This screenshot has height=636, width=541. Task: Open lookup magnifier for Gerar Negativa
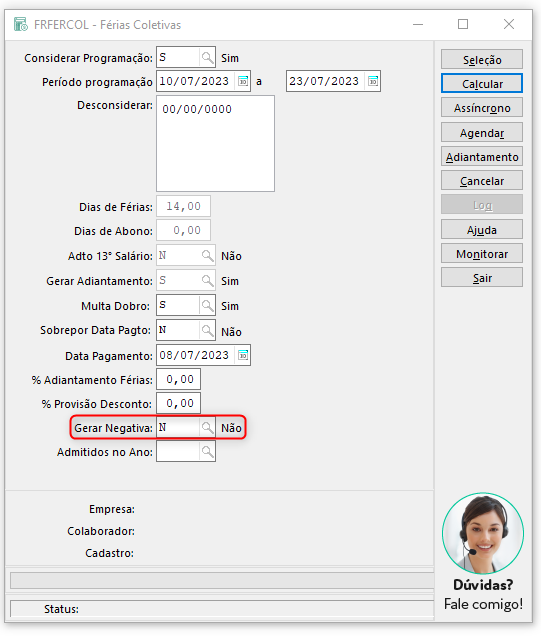coord(207,427)
